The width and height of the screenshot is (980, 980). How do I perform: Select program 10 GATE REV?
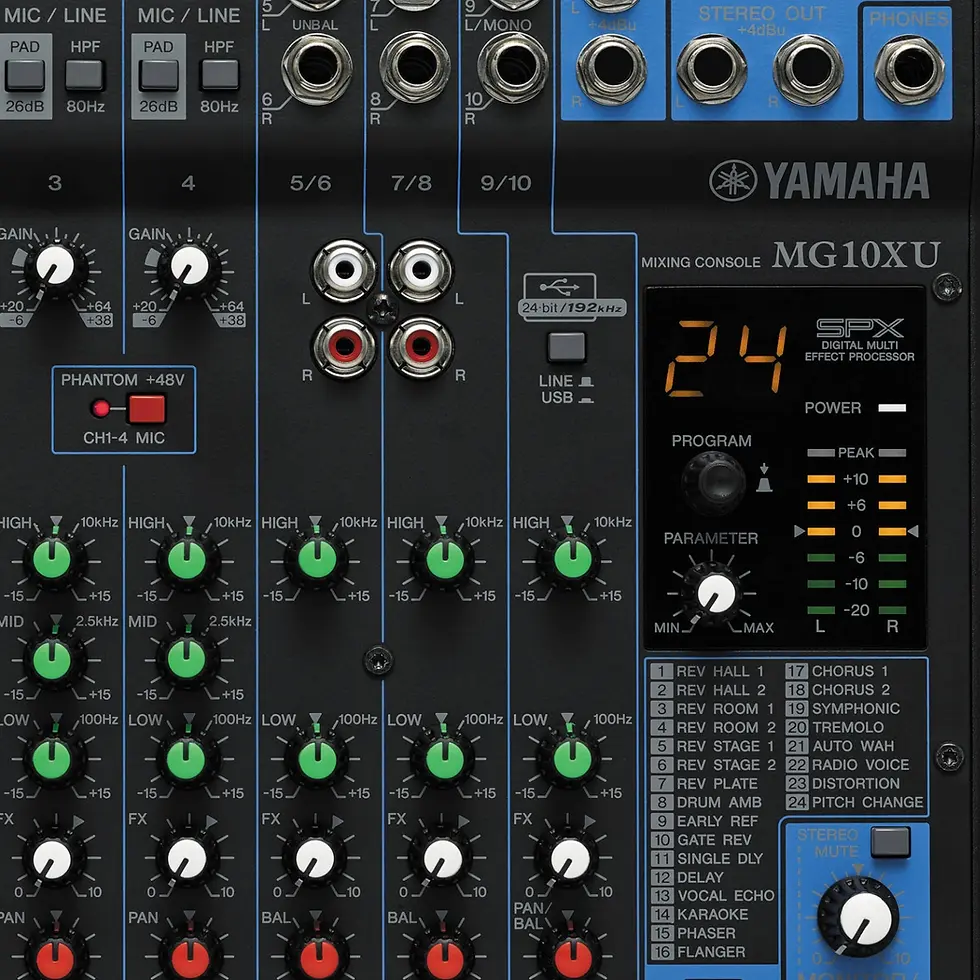[x=701, y=840]
